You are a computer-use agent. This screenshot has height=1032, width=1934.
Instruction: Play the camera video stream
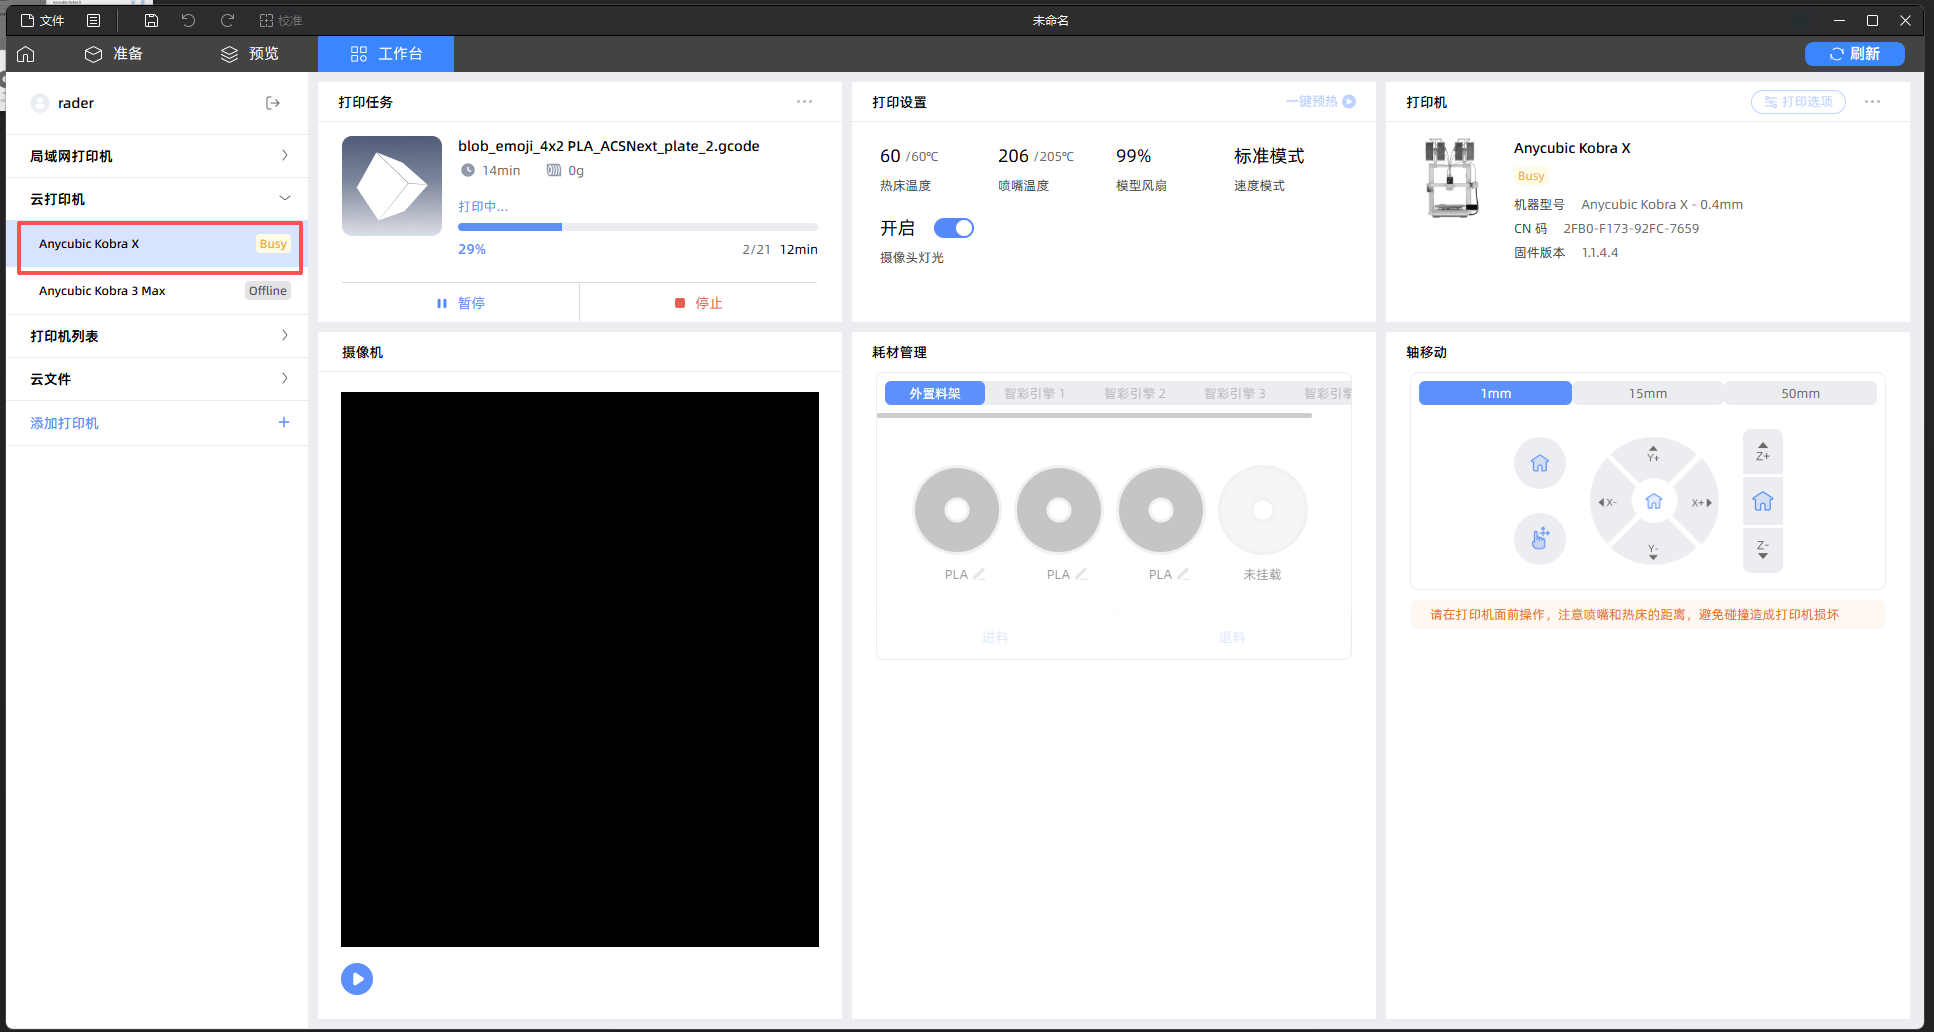tap(357, 979)
